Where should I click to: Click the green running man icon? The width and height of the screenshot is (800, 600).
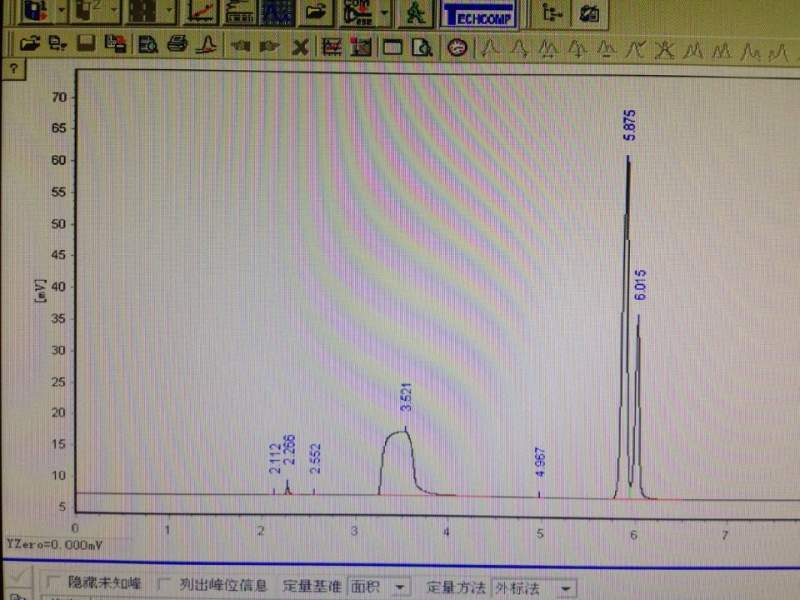[417, 13]
